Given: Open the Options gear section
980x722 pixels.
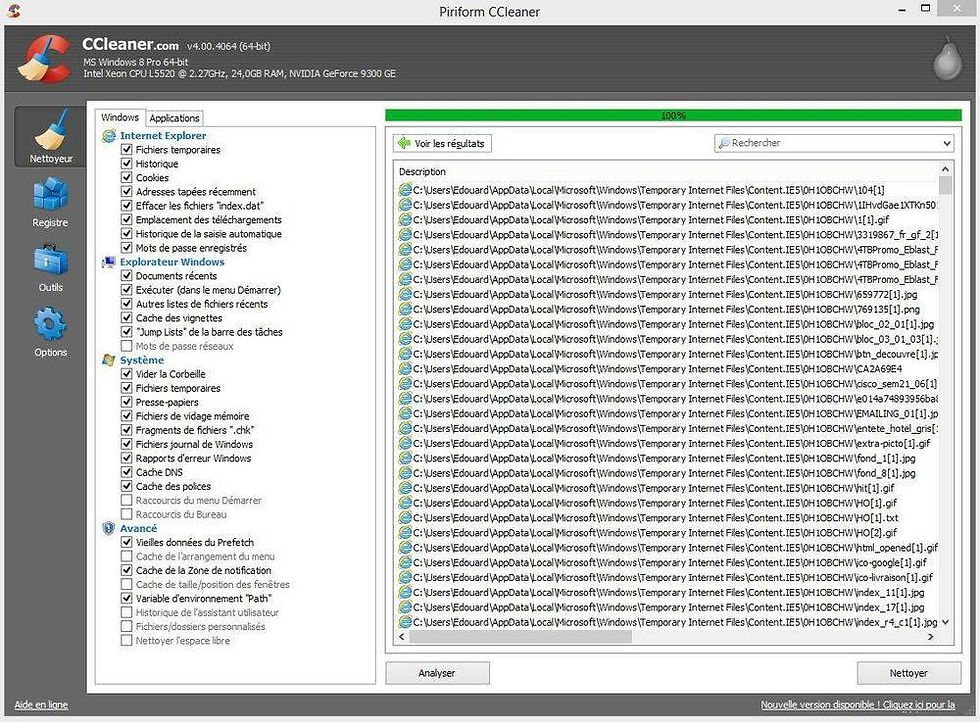Looking at the screenshot, I should [x=51, y=333].
